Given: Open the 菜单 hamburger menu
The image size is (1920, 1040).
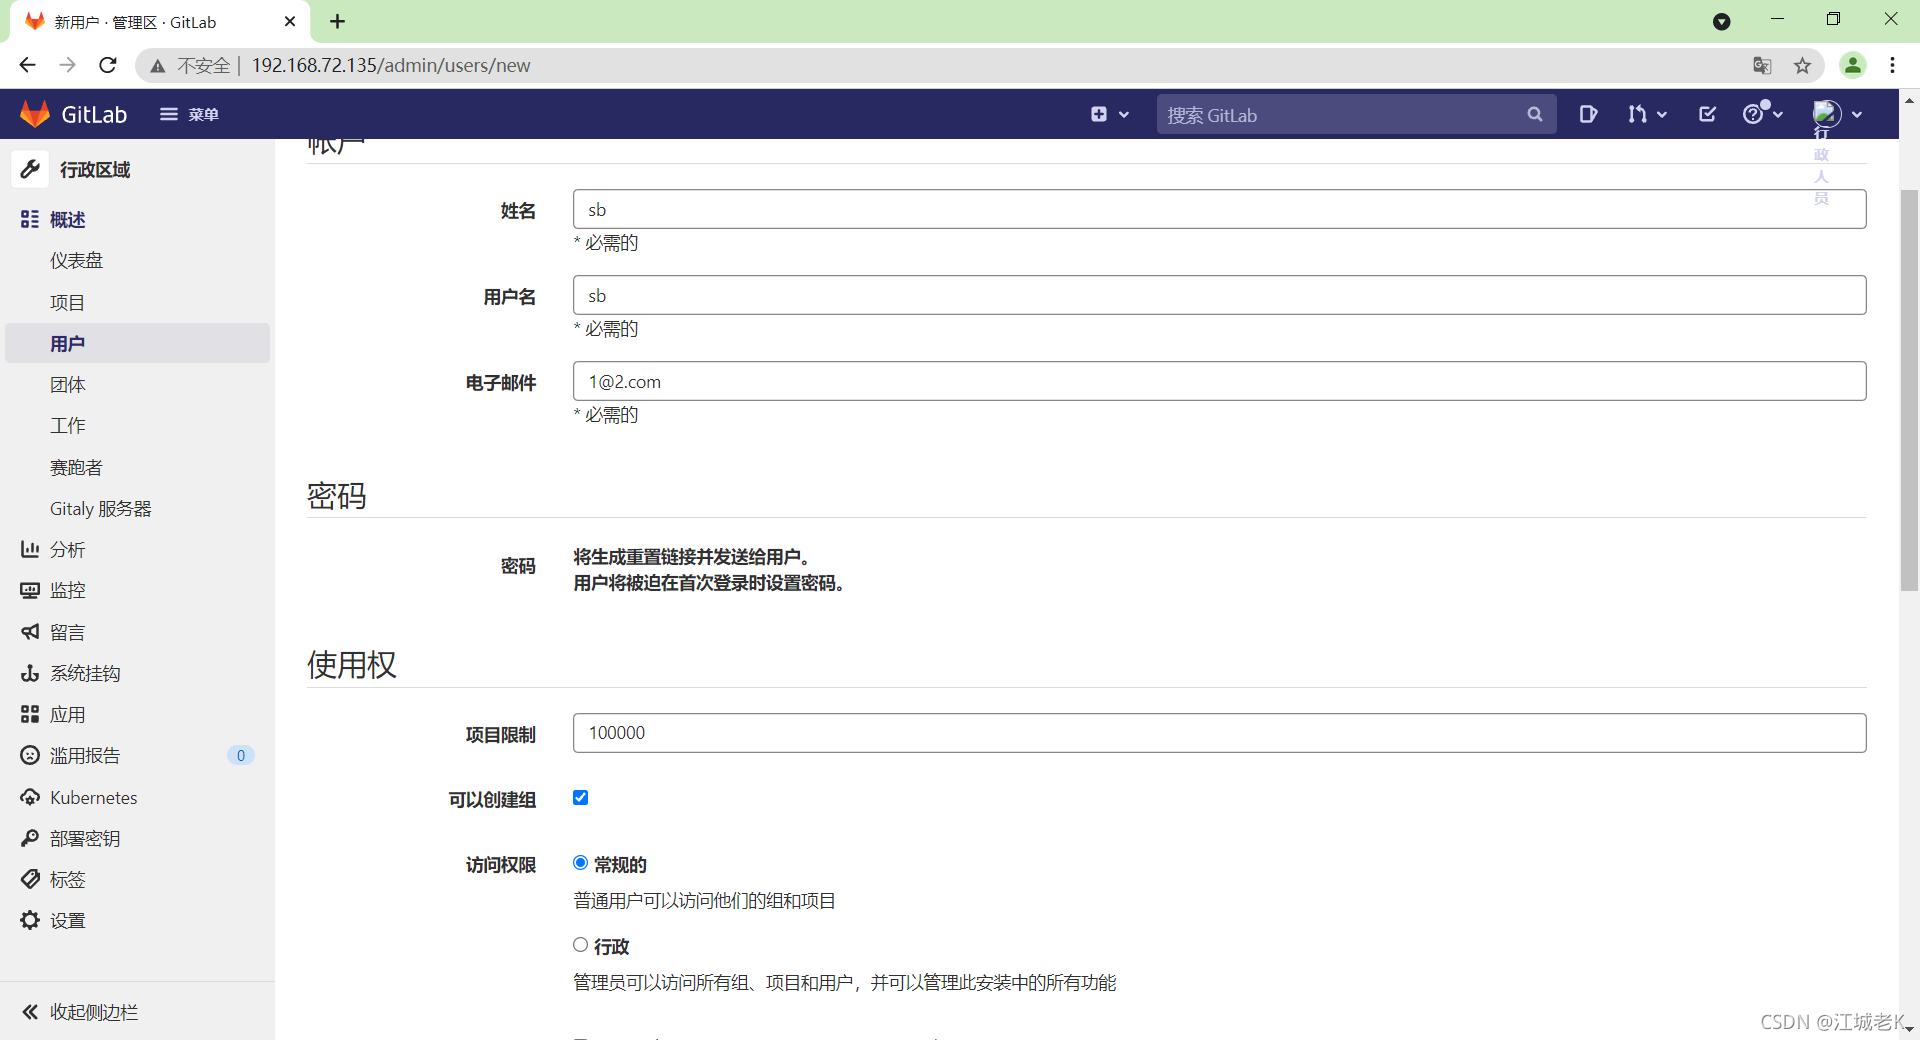Looking at the screenshot, I should tap(189, 114).
